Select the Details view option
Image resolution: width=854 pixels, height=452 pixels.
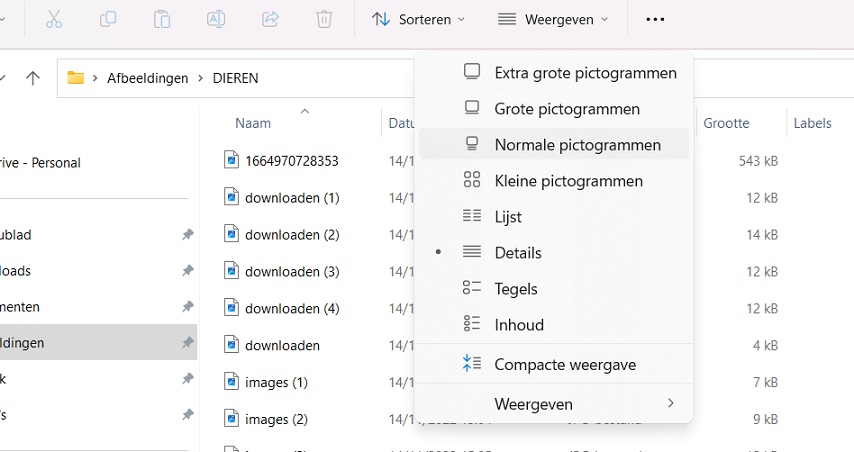[518, 253]
